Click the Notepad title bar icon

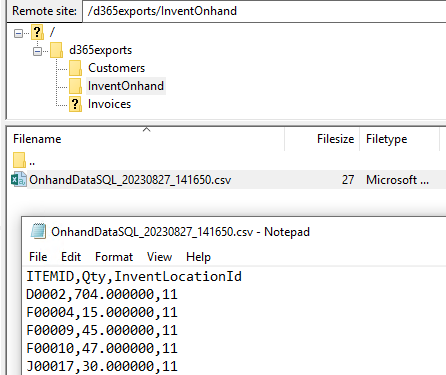38,231
